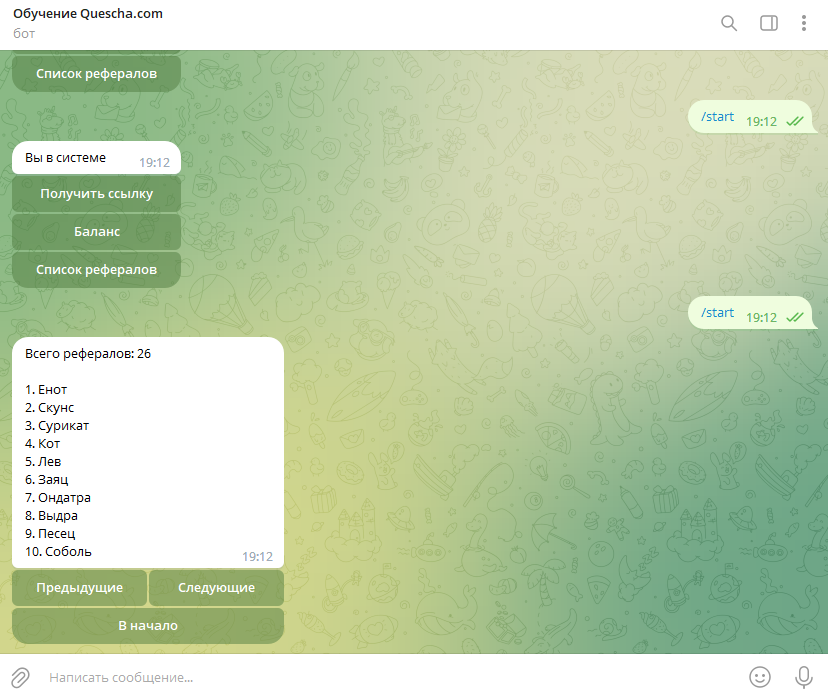The height and width of the screenshot is (698, 828).
Task: Click the upper '/start' command link
Action: click(717, 117)
